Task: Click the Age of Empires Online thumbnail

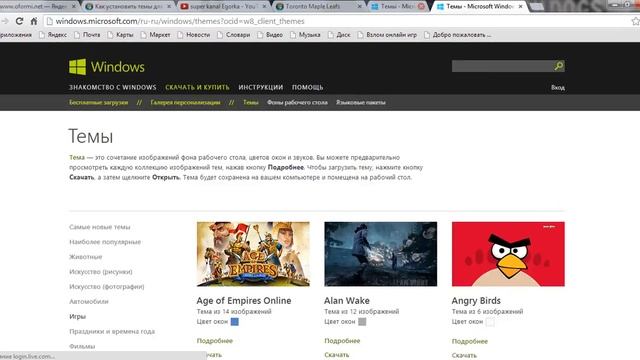Action: click(253, 254)
